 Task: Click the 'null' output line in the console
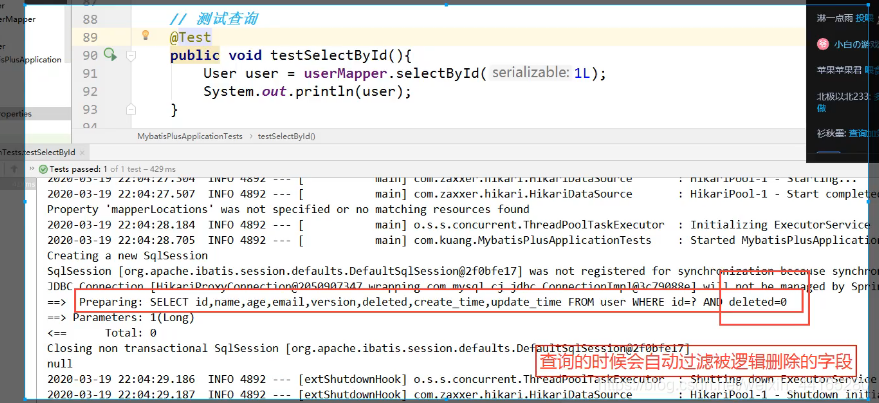point(61,363)
